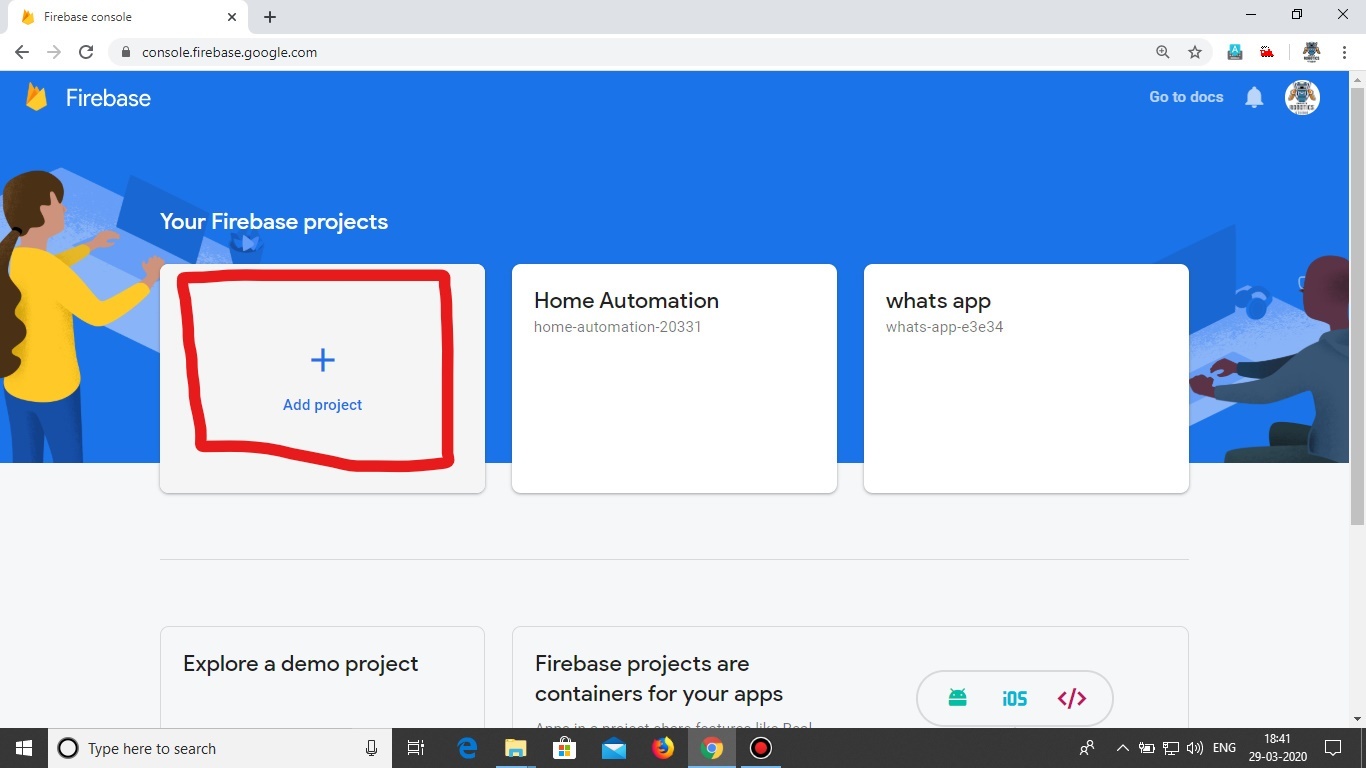Image resolution: width=1366 pixels, height=768 pixels.
Task: Click the Chrome taskbar icon
Action: point(711,748)
